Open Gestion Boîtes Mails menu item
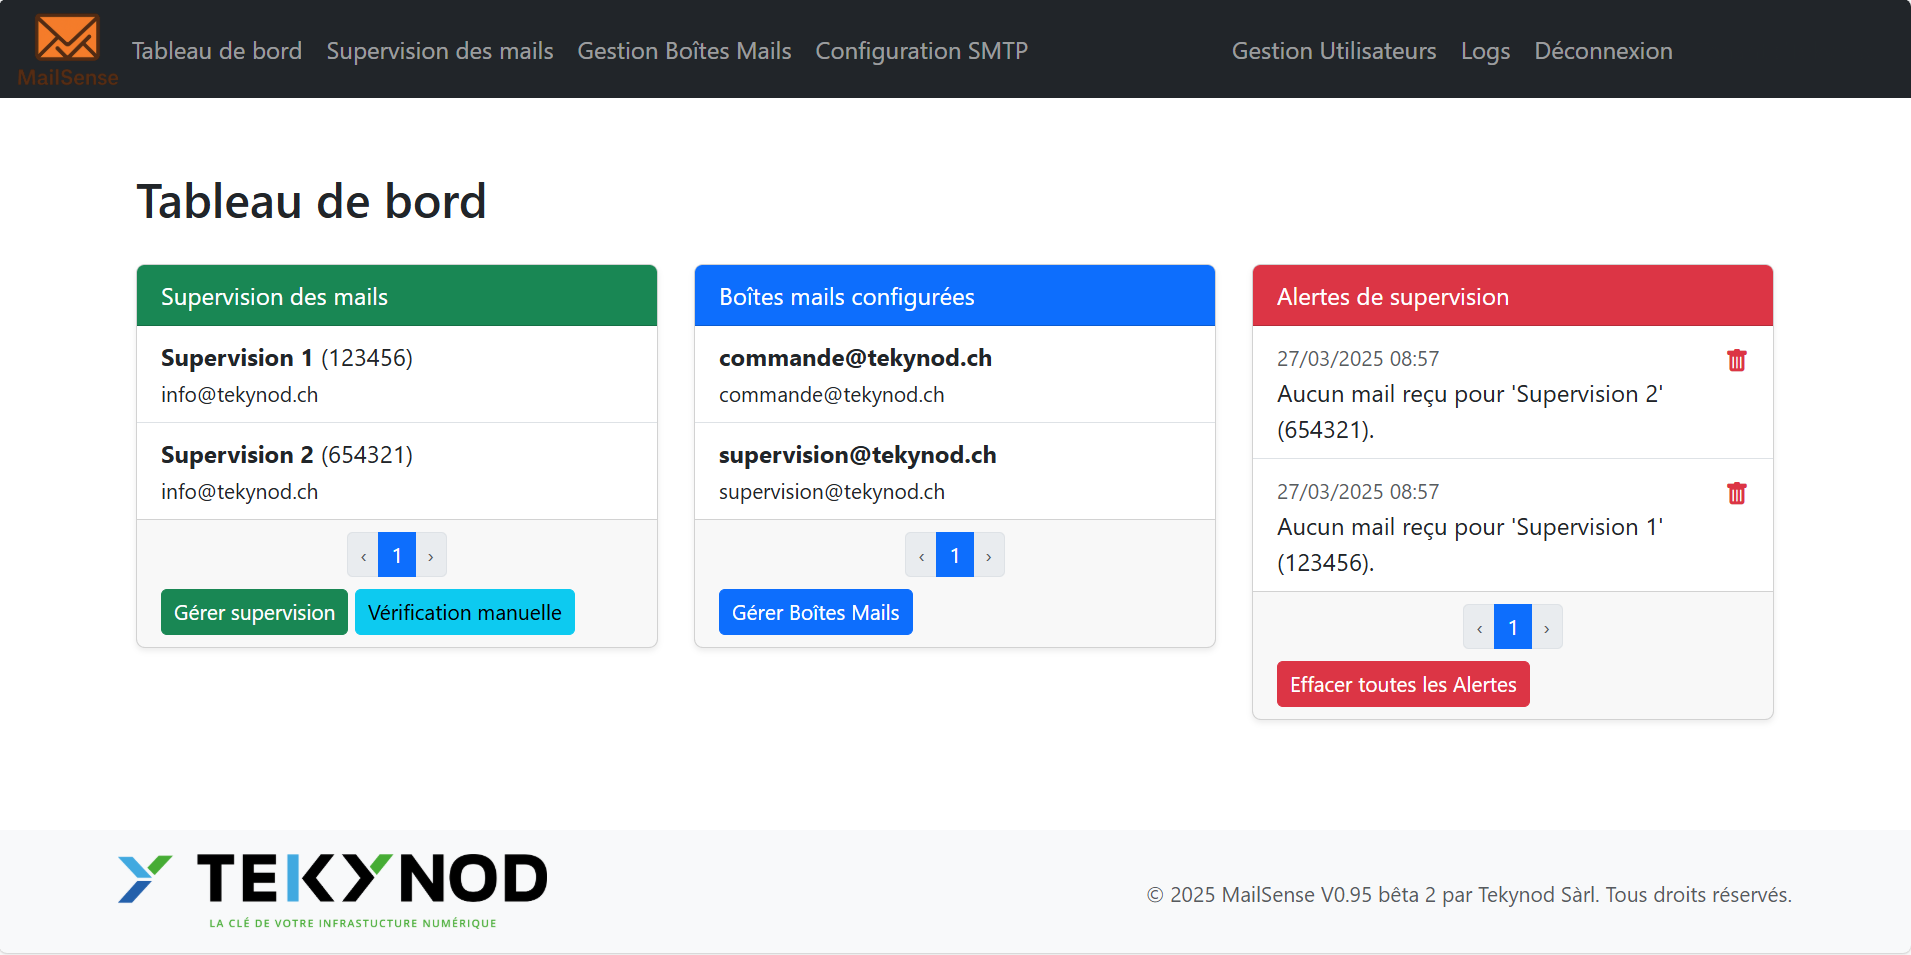The image size is (1911, 955). click(684, 51)
